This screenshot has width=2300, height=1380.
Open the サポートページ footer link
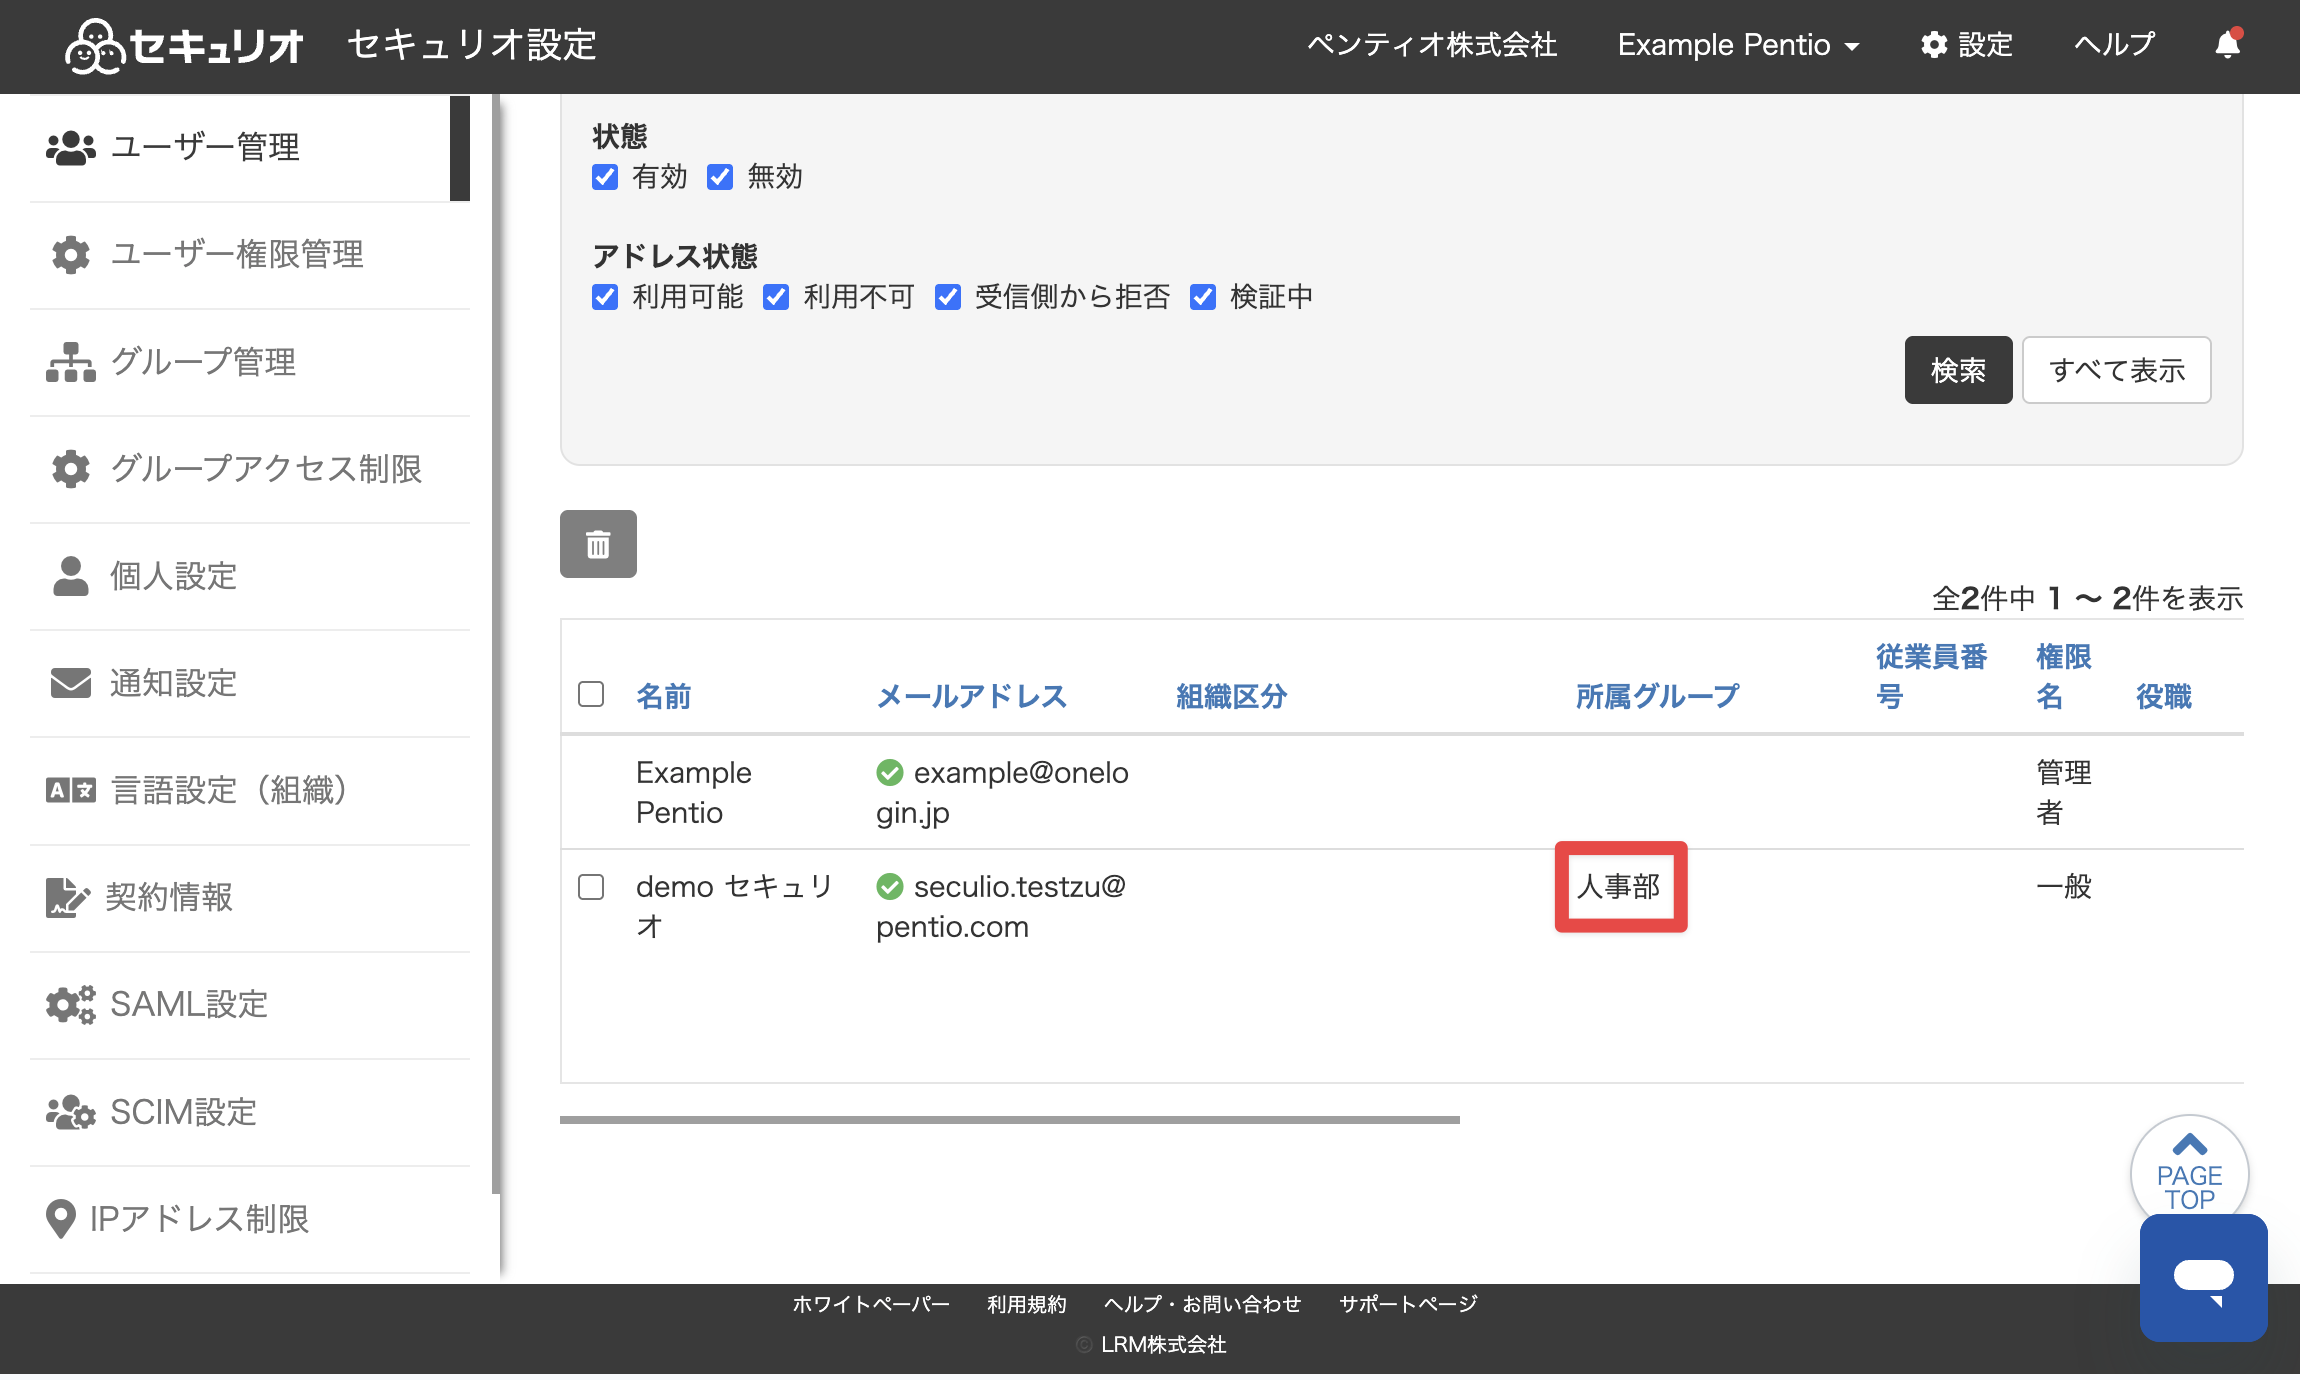pos(1408,1304)
